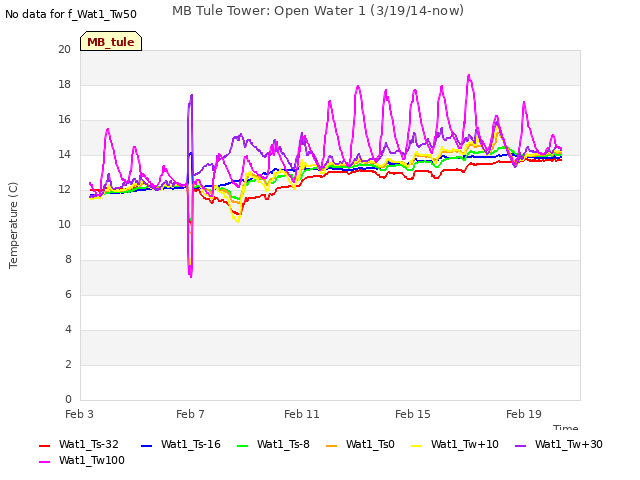Click the No data for f_Wat1_Tw50 message

click(x=71, y=14)
